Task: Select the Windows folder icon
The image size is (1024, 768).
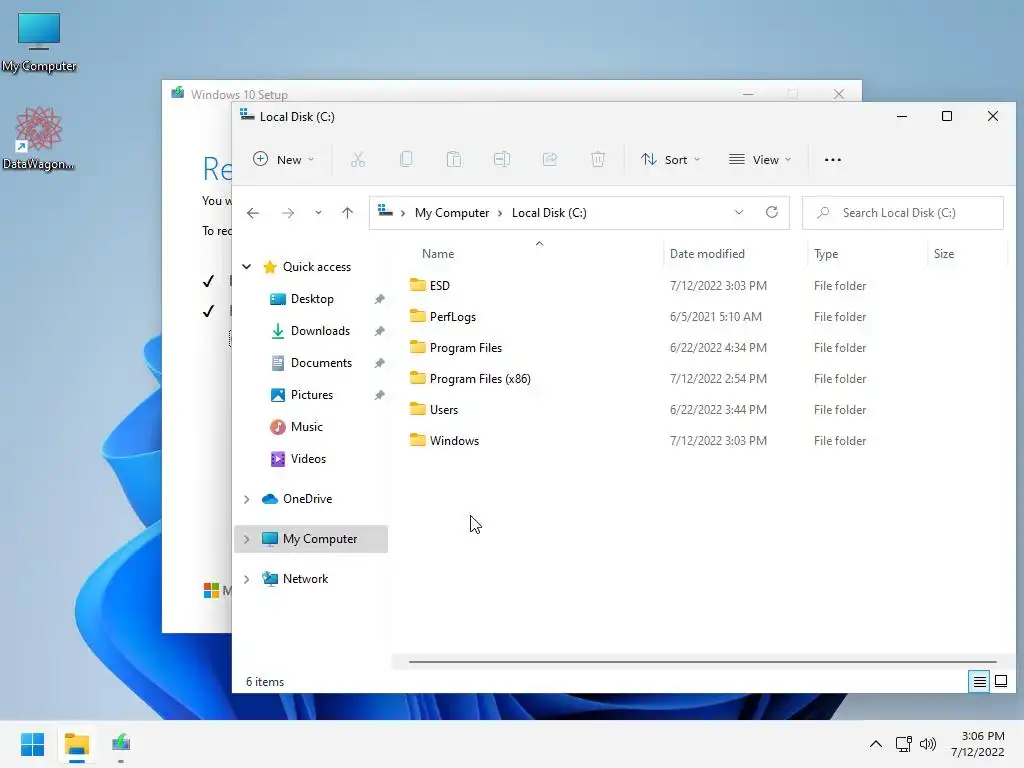Action: coord(418,440)
